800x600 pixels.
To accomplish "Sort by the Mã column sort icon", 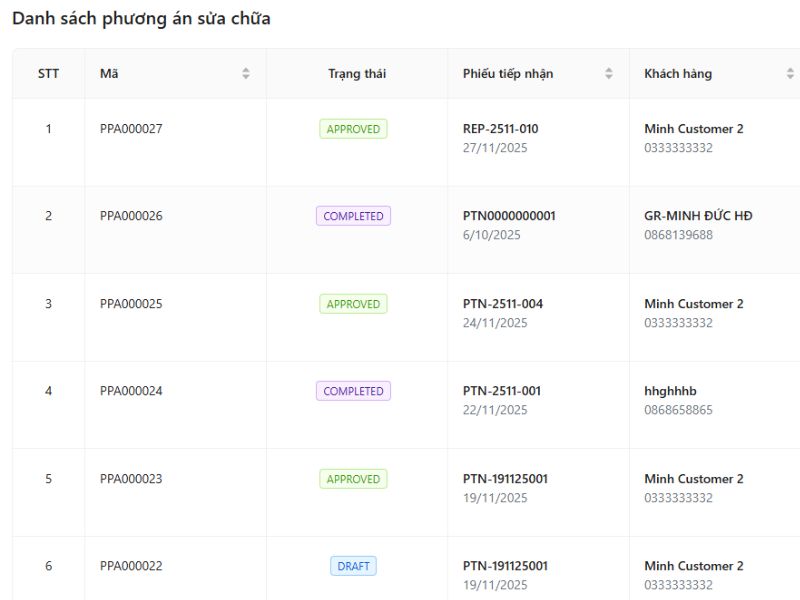I will [246, 74].
